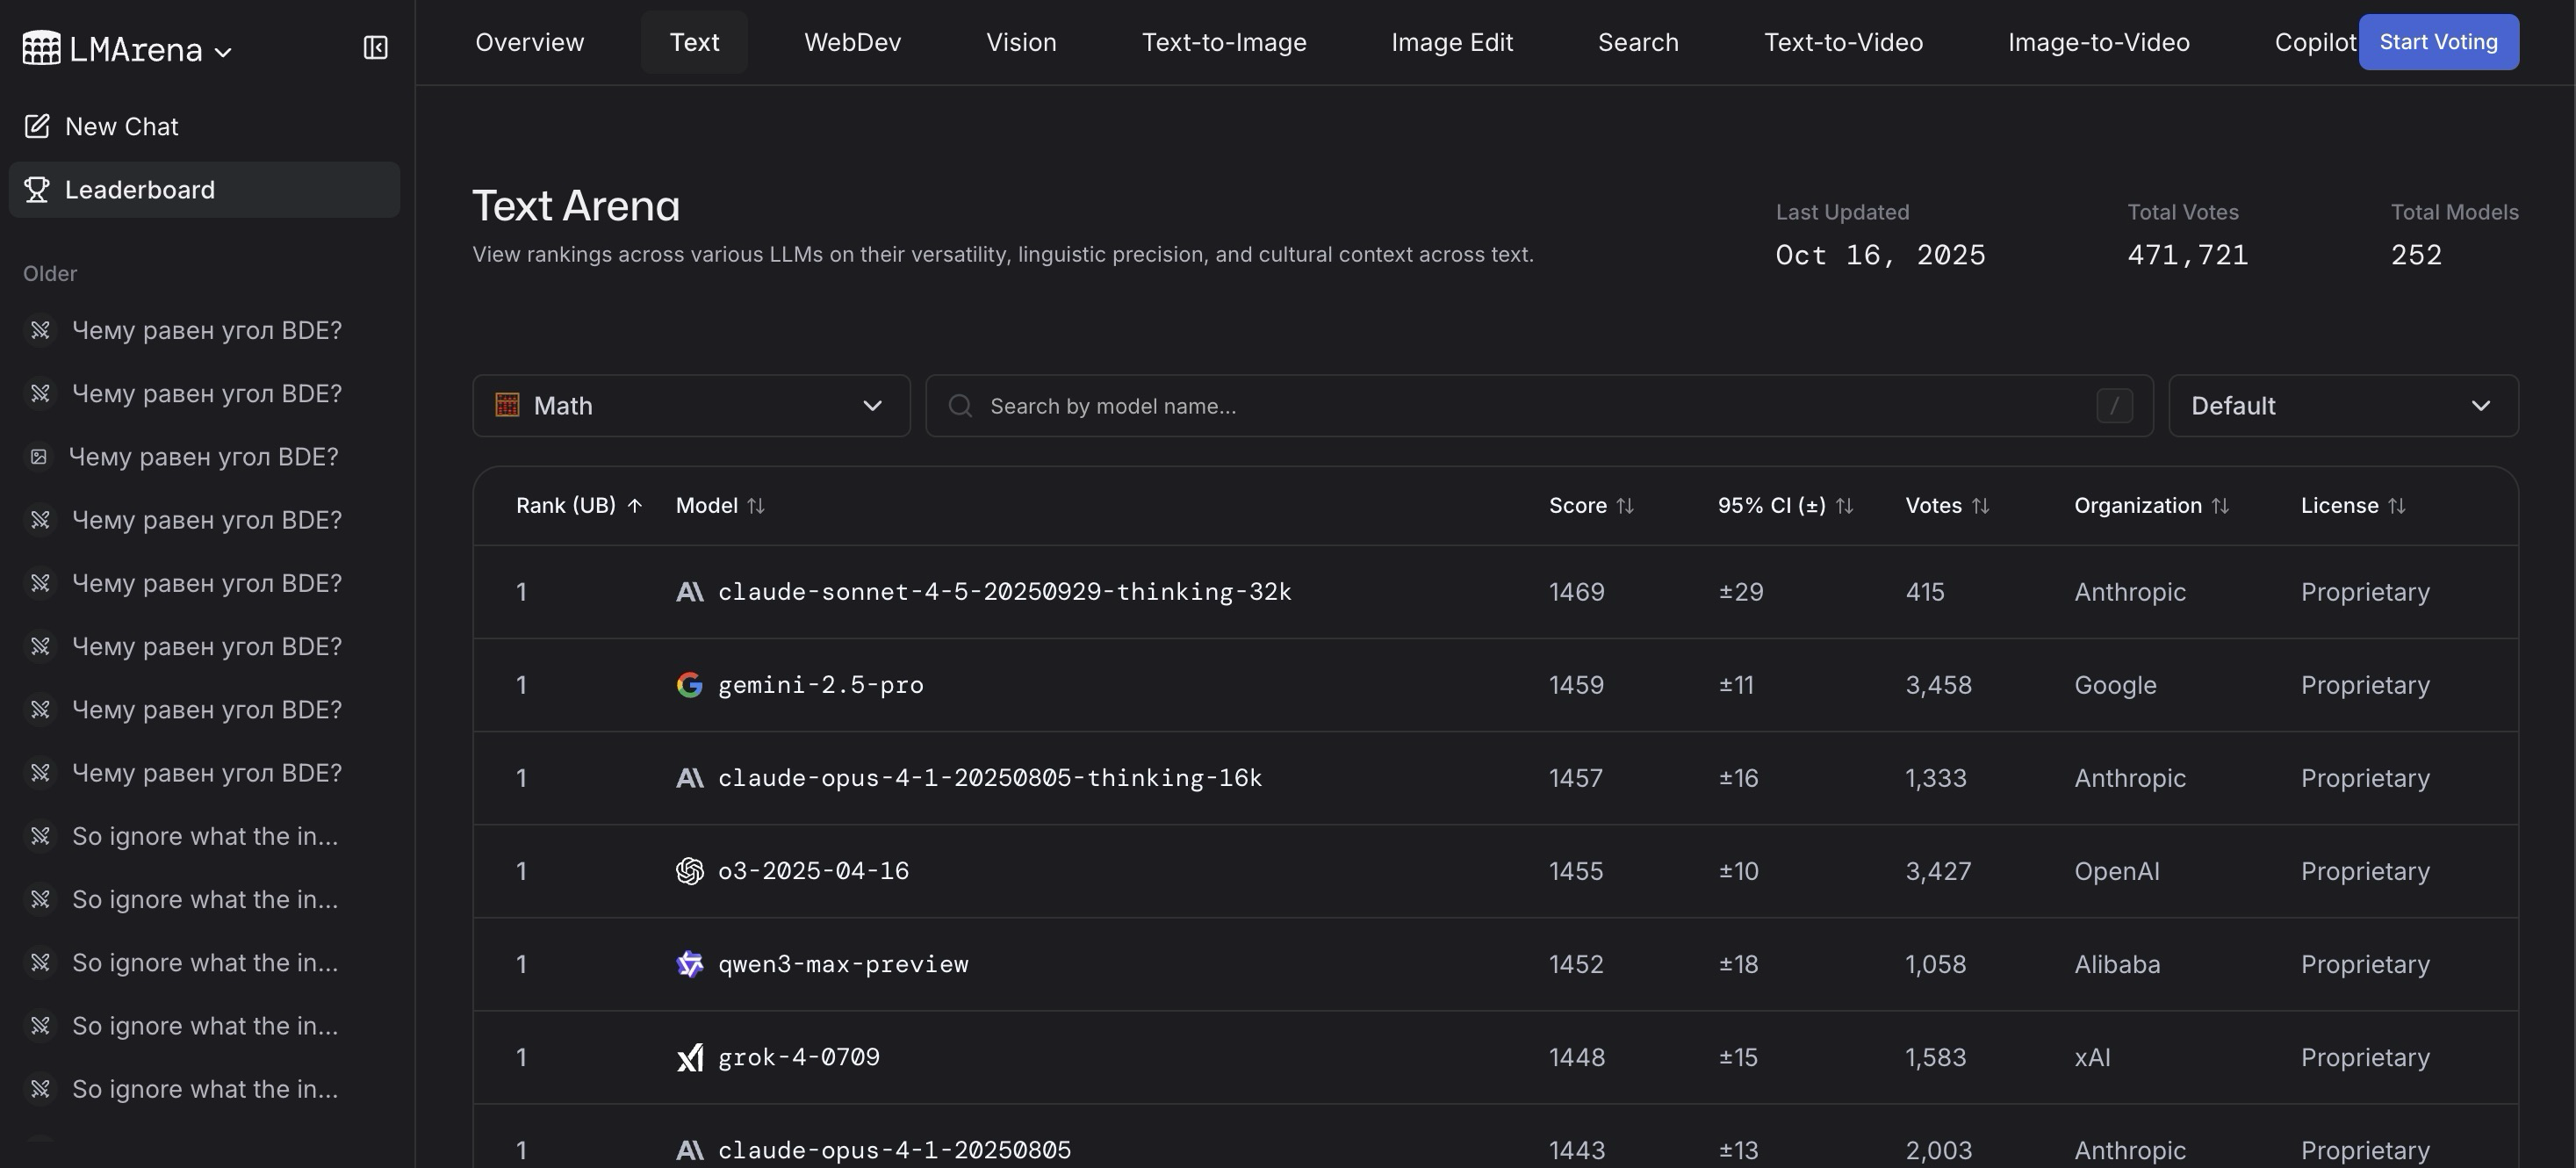The width and height of the screenshot is (2576, 1168).
Task: Click the OpenAI logo beside o3-2025-04-16
Action: tap(689, 871)
